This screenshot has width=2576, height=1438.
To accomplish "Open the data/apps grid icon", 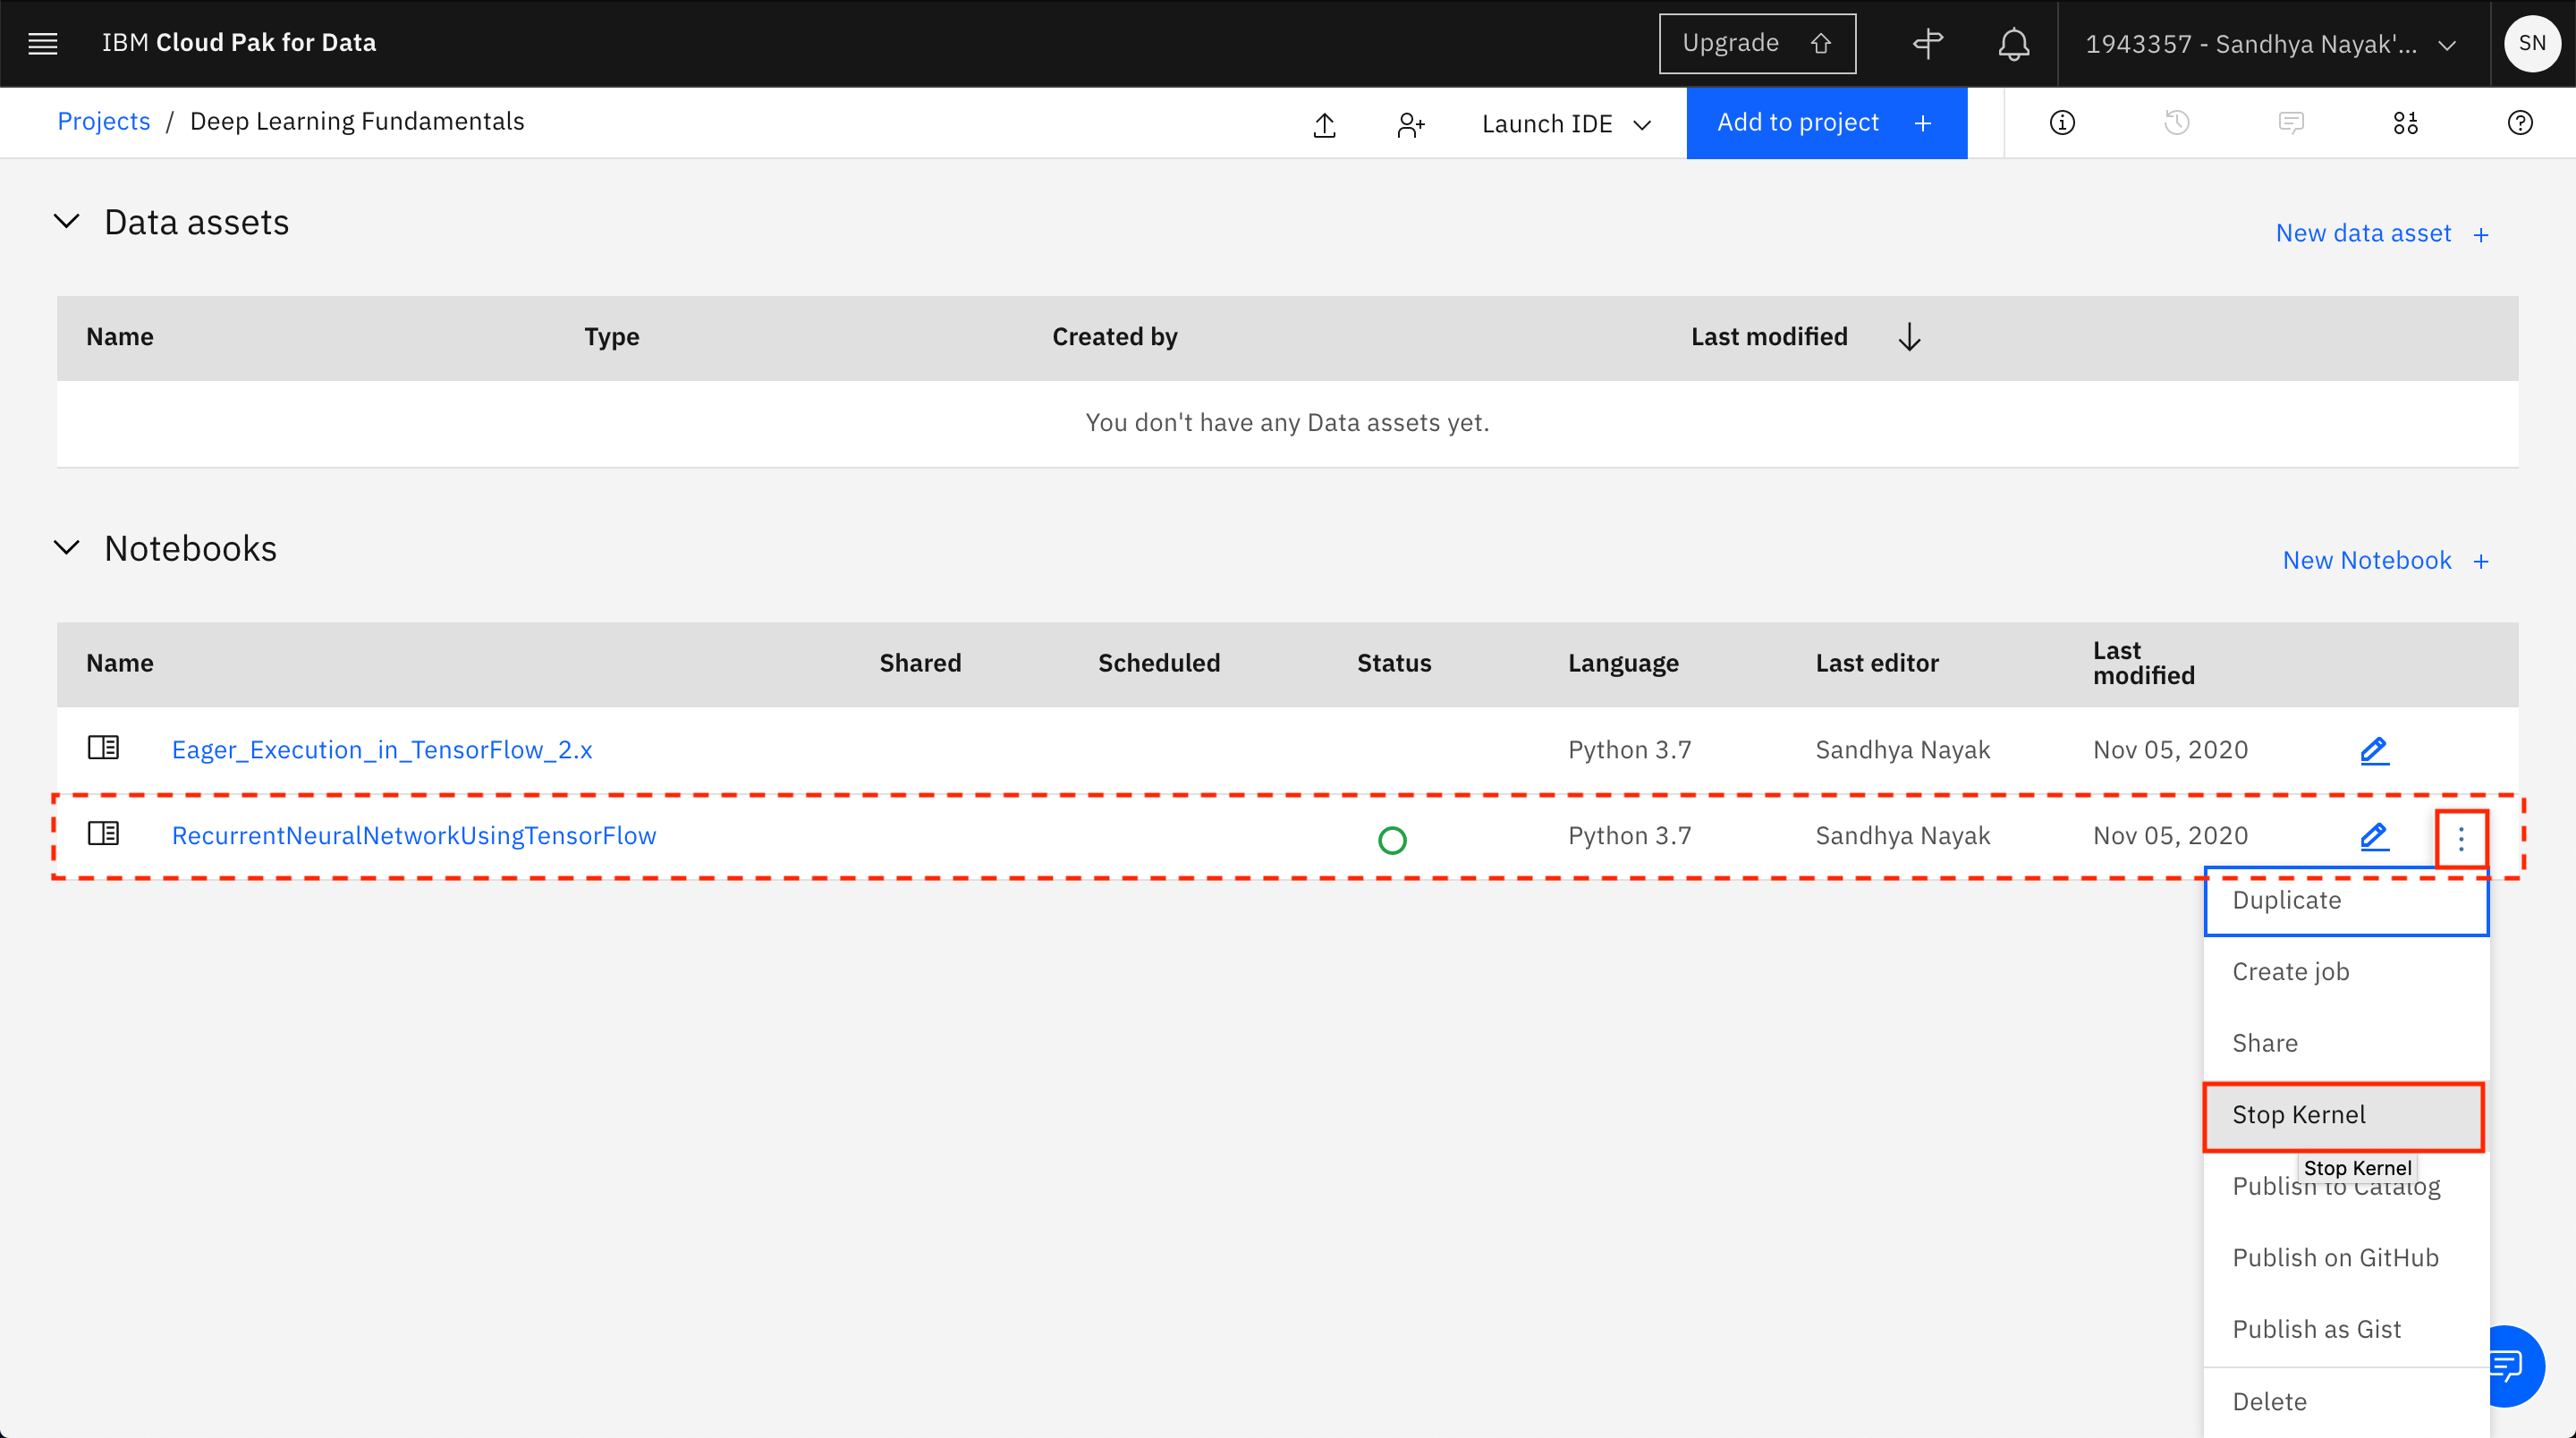I will click(x=2405, y=123).
